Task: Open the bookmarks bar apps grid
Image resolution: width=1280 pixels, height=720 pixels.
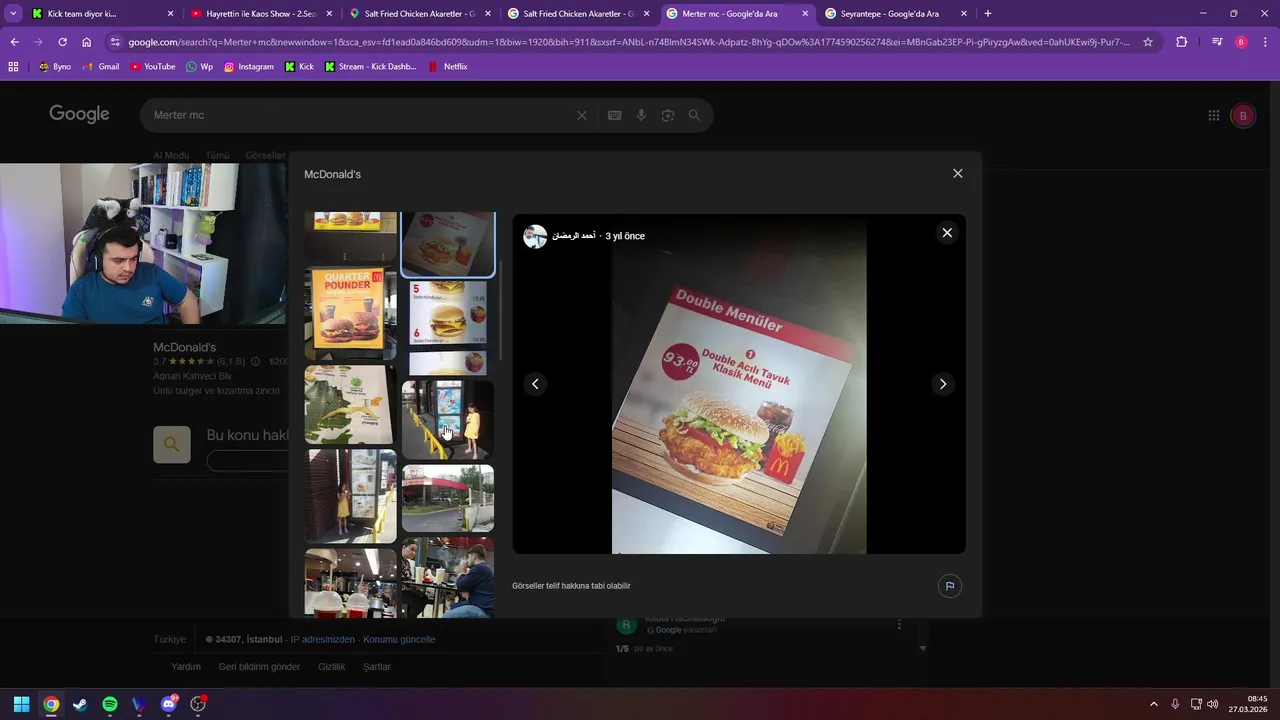Action: tap(13, 66)
